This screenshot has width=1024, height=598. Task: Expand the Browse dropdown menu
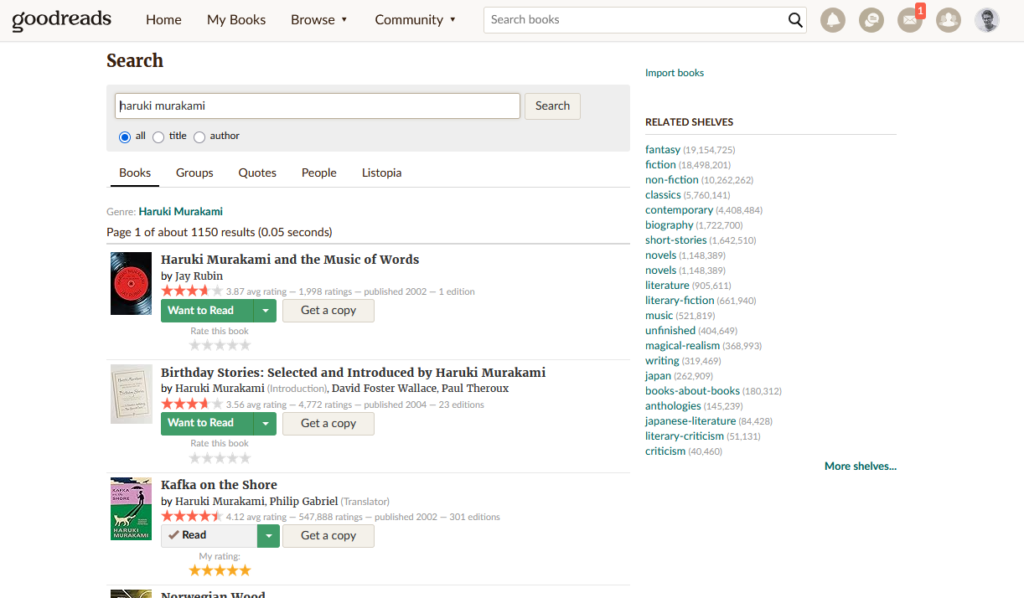coord(319,20)
